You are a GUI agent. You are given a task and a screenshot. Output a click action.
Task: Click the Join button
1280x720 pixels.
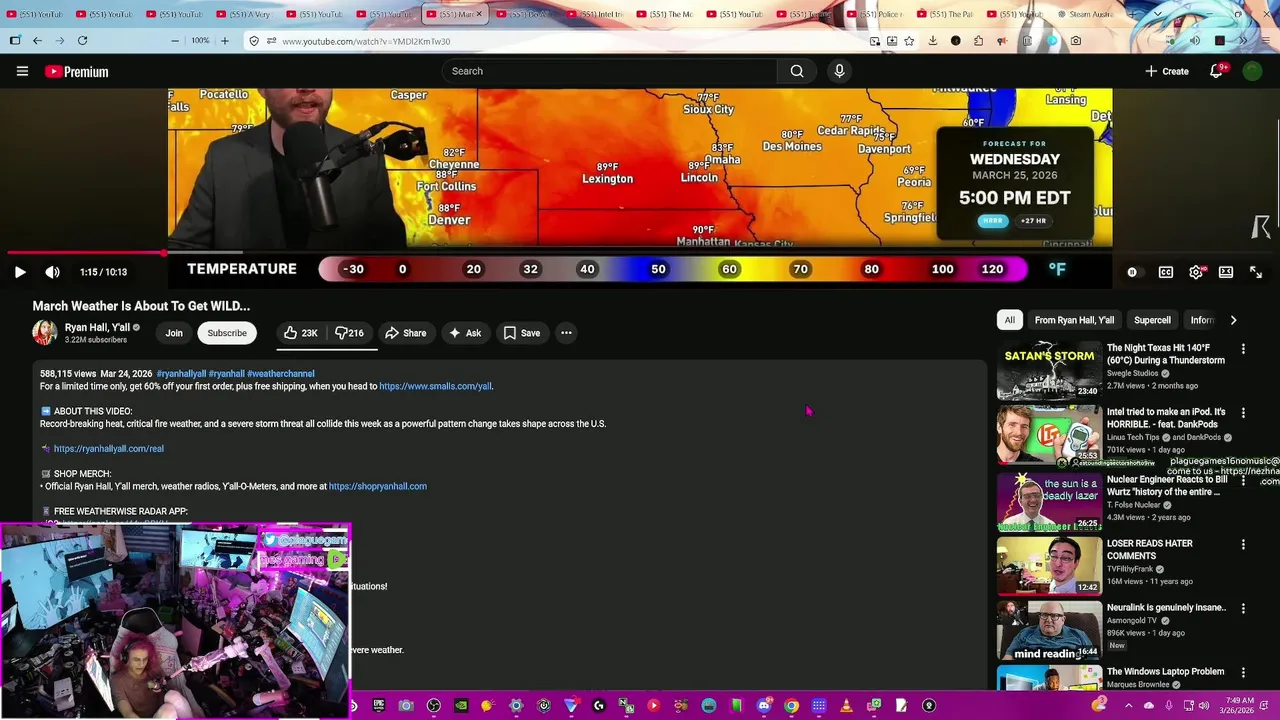(x=174, y=333)
